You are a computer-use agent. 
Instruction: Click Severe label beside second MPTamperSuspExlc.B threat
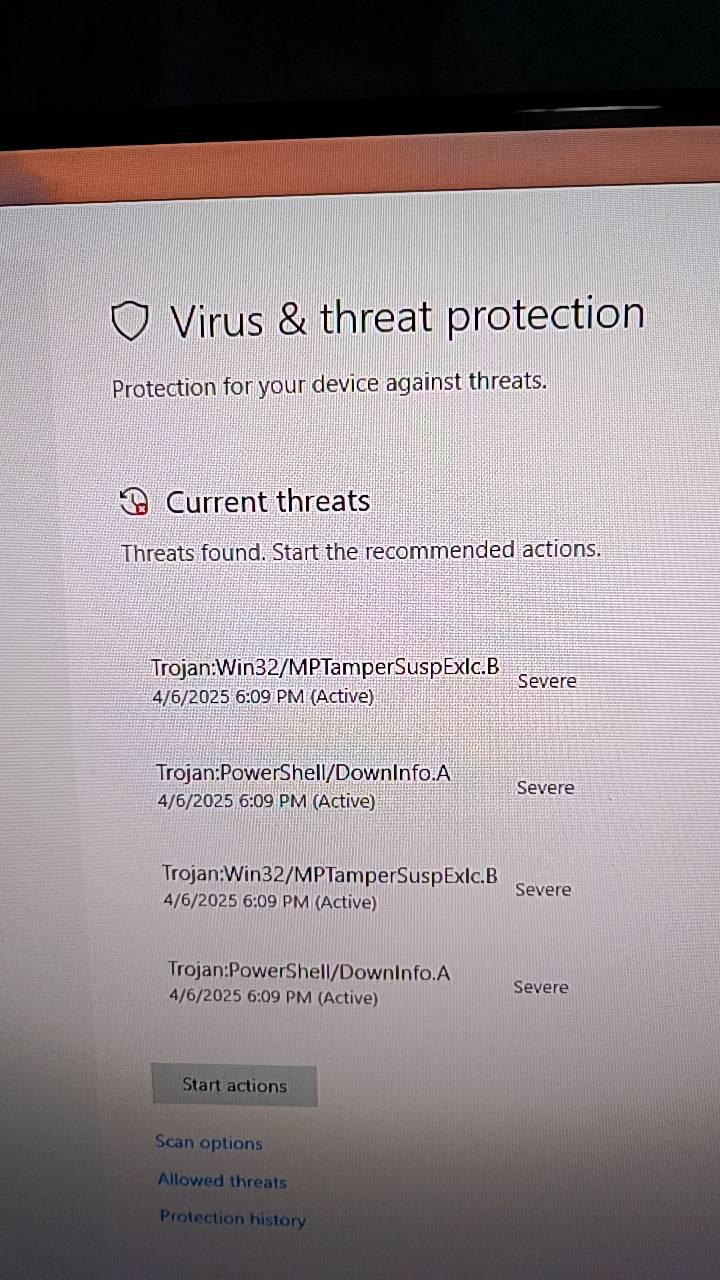pyautogui.click(x=543, y=889)
